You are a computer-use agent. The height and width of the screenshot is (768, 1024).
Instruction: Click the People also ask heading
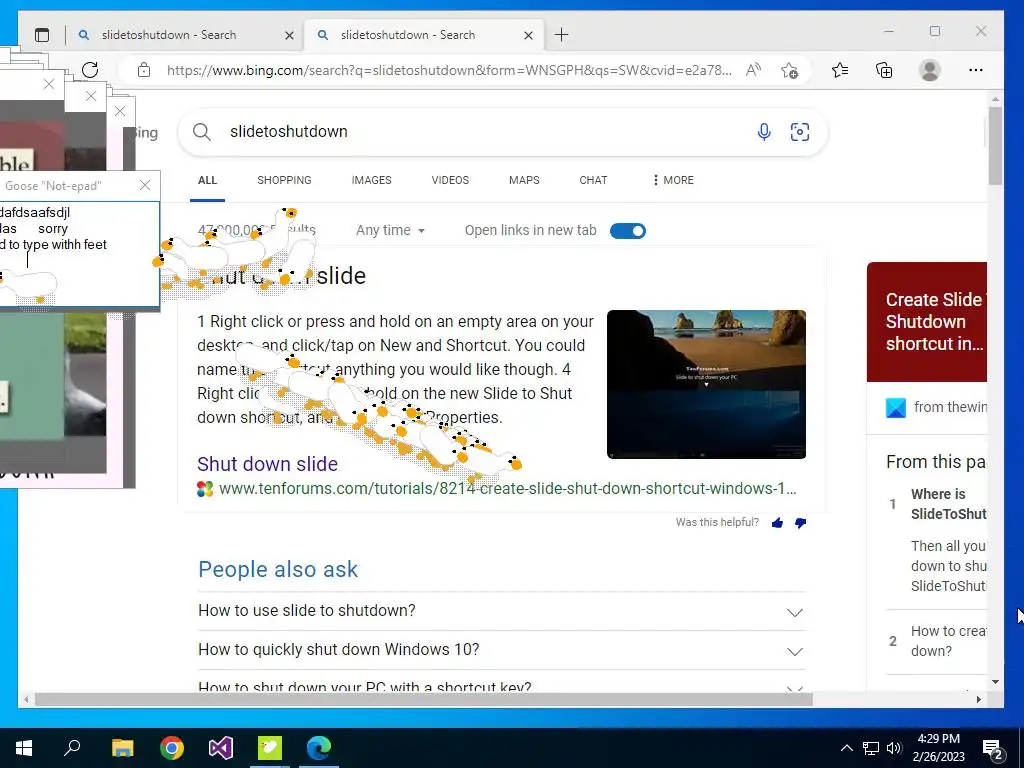tap(278, 569)
